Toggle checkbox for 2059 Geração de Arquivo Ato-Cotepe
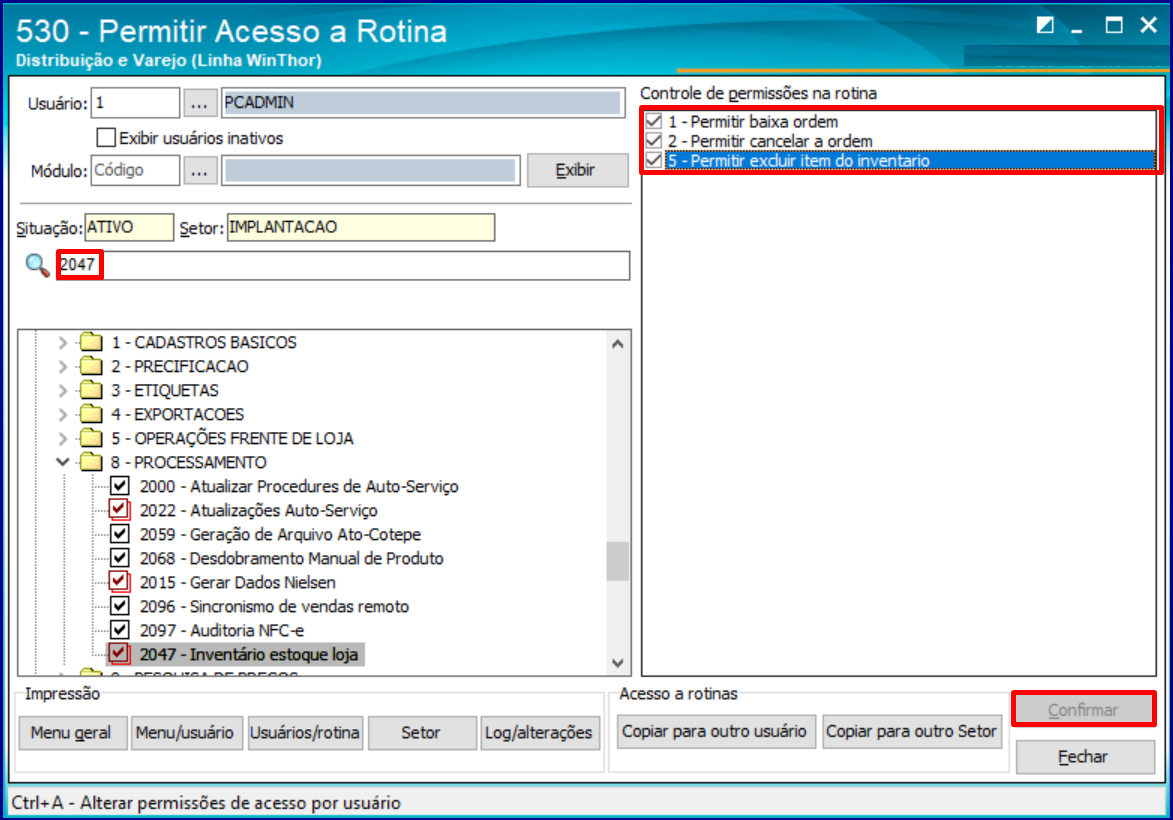The height and width of the screenshot is (820, 1173). click(120, 533)
